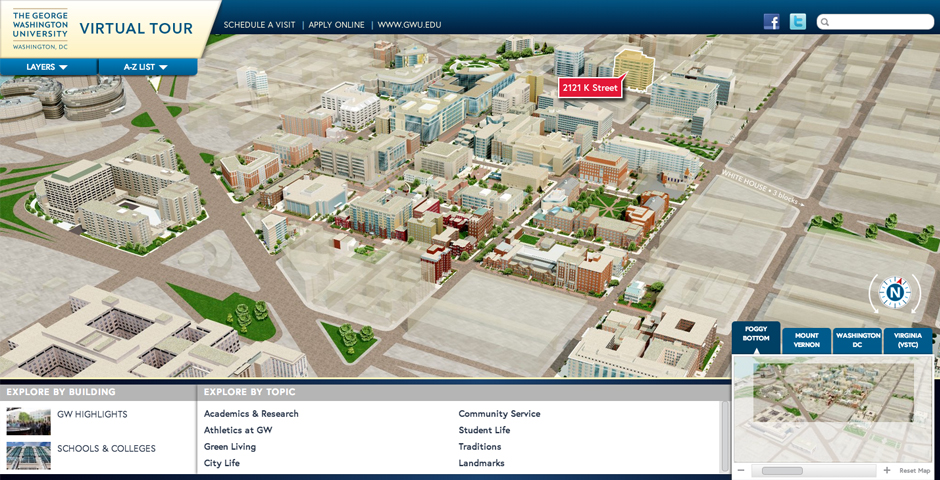Image resolution: width=940 pixels, height=480 pixels.
Task: Click Reset Map button
Action: (x=915, y=472)
